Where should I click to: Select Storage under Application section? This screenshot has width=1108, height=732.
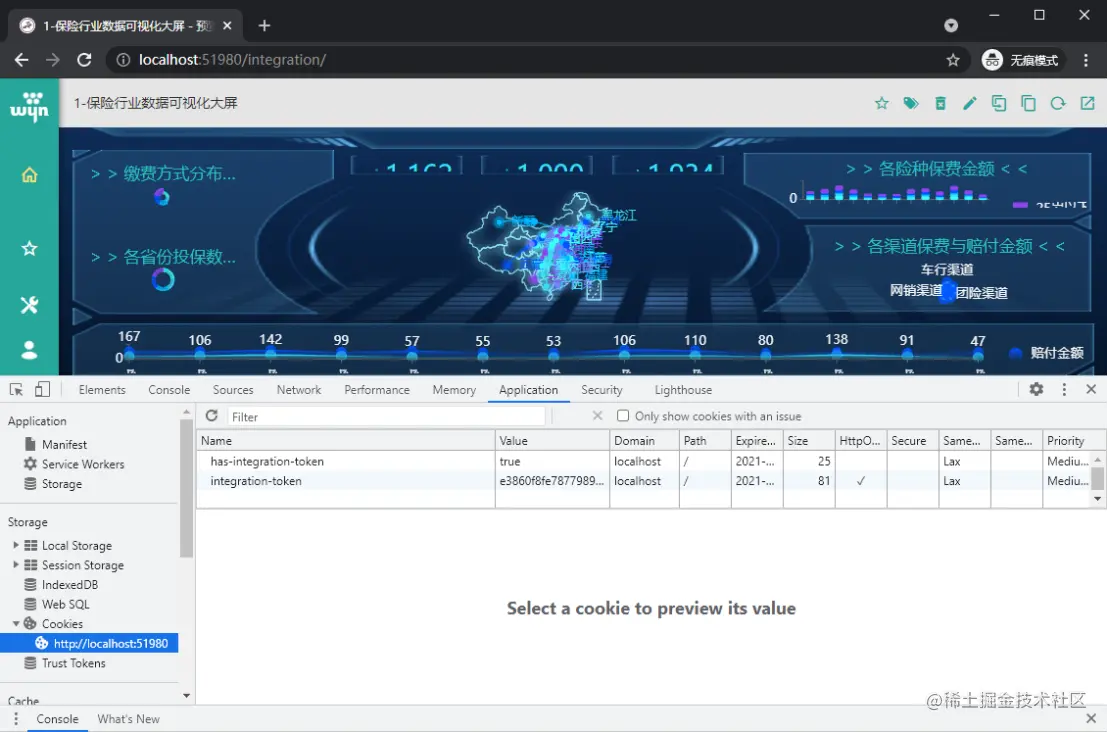(x=61, y=484)
